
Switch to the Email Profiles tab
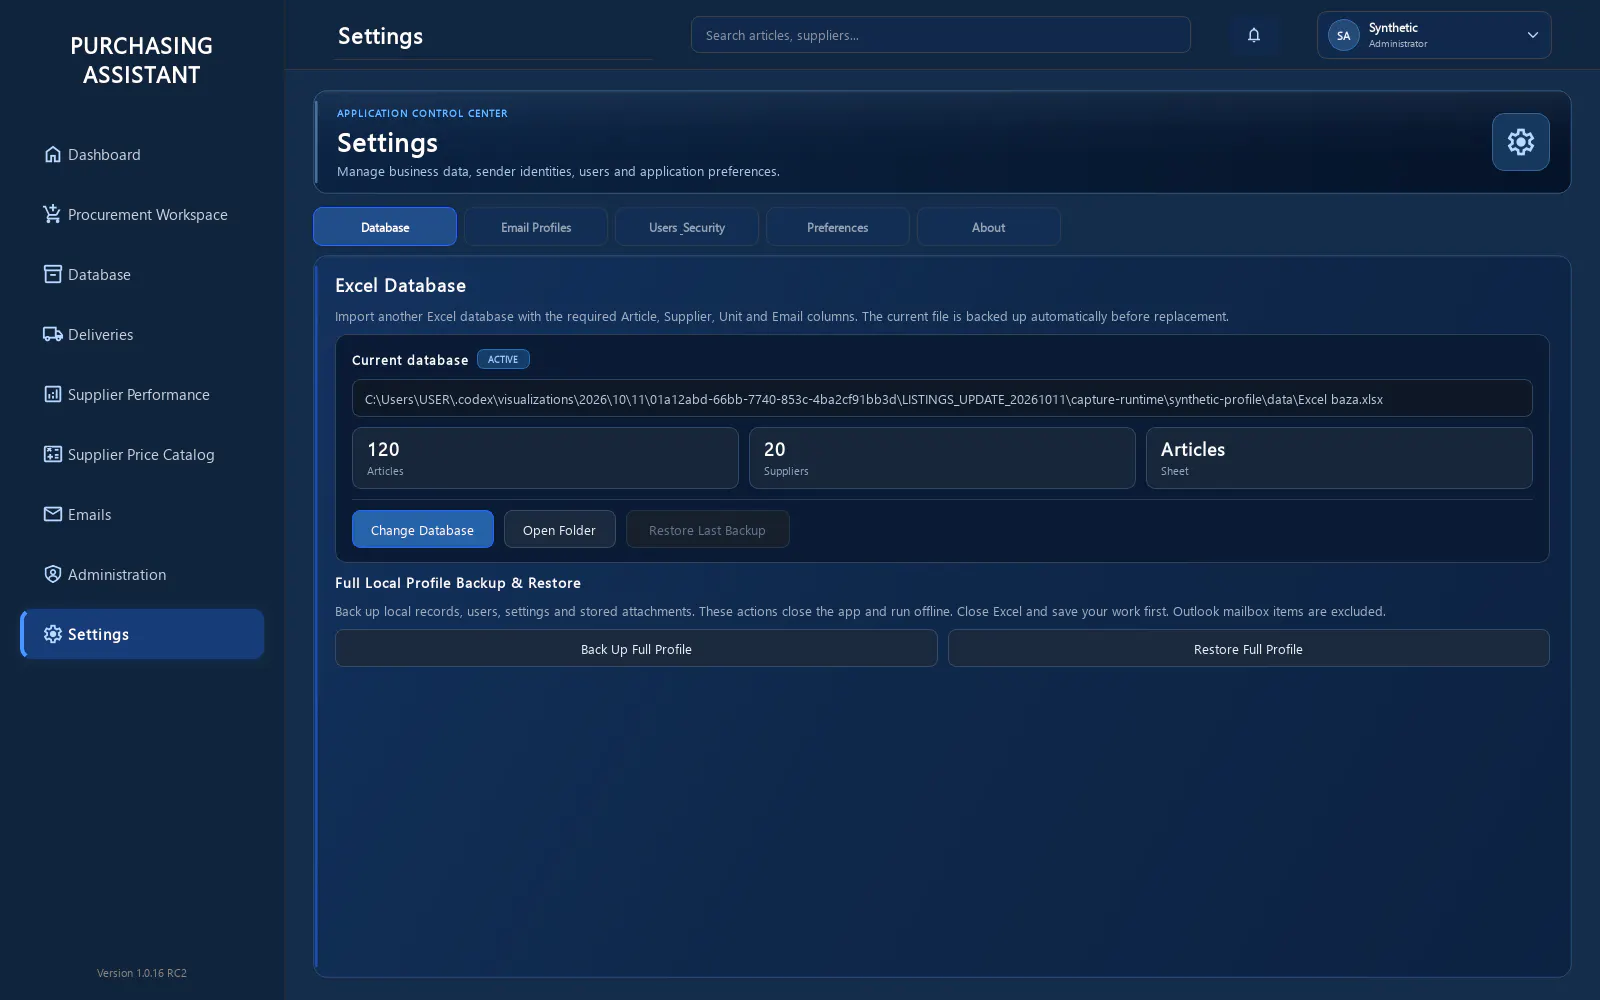(536, 227)
